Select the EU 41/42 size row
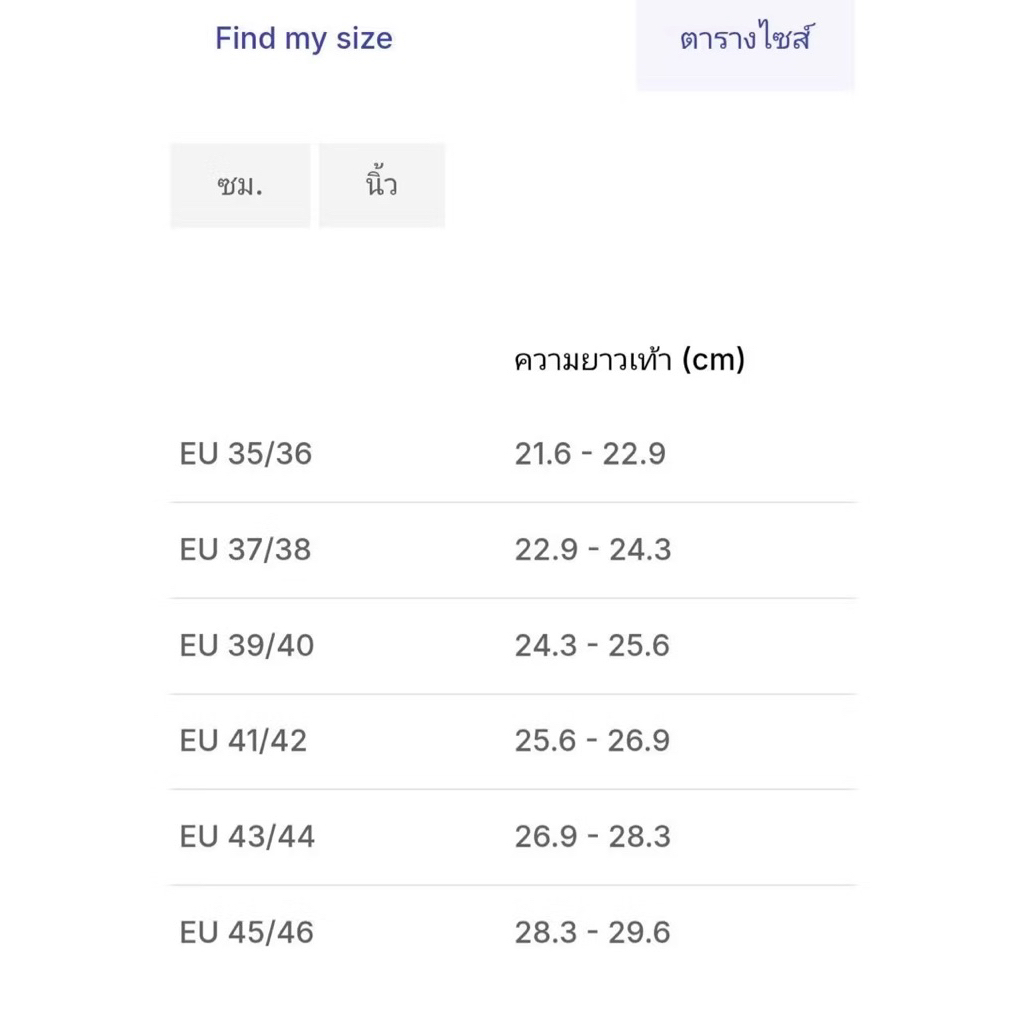 (513, 741)
